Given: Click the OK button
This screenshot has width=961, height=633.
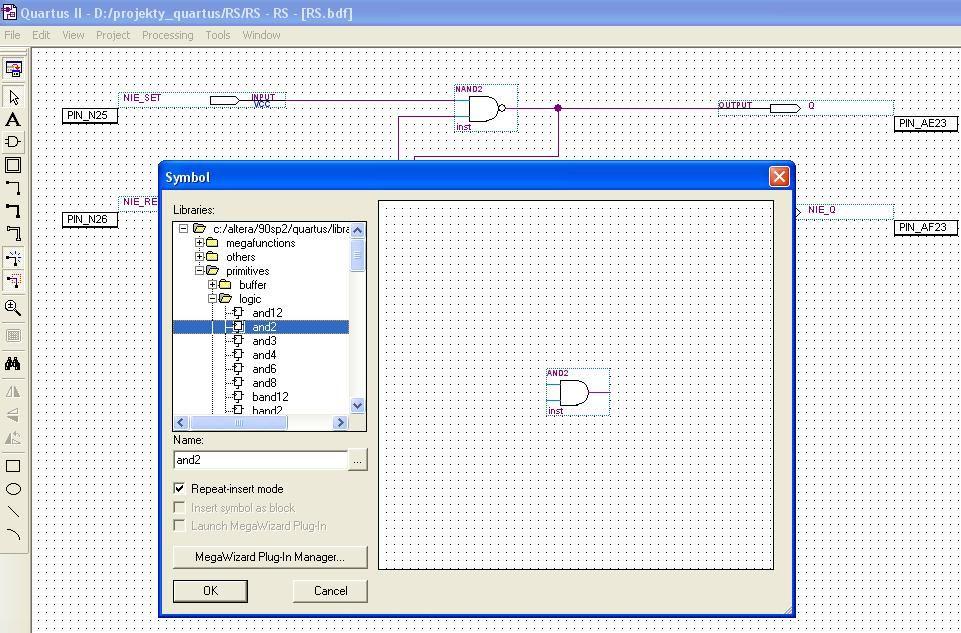Looking at the screenshot, I should coord(210,591).
